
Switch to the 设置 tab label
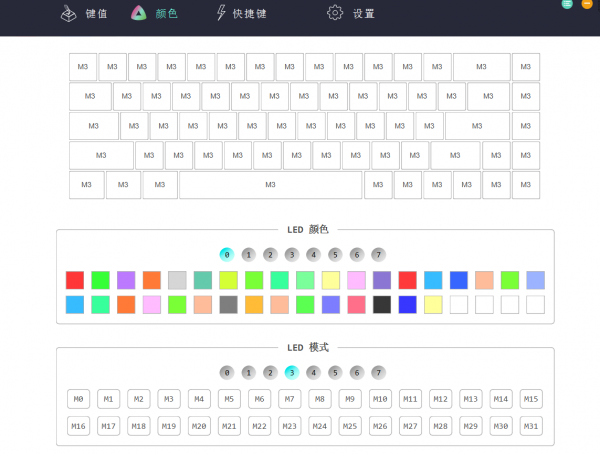[x=364, y=14]
